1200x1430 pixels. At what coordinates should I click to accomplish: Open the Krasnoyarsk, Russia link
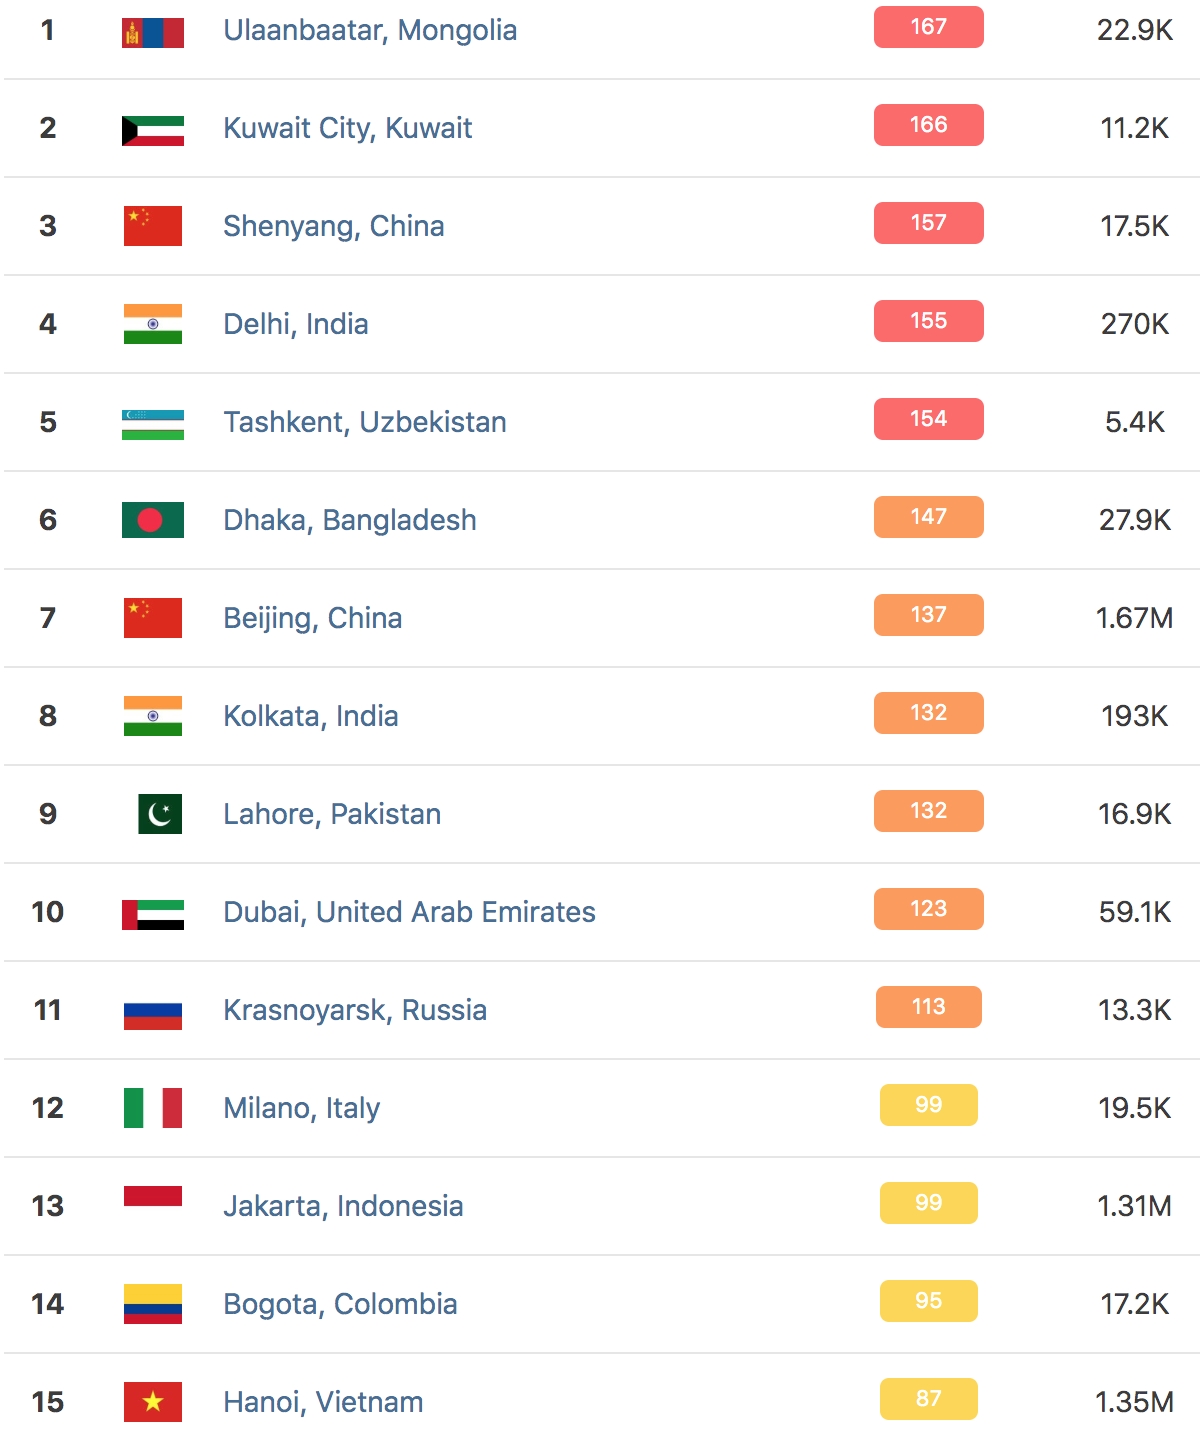[355, 1010]
